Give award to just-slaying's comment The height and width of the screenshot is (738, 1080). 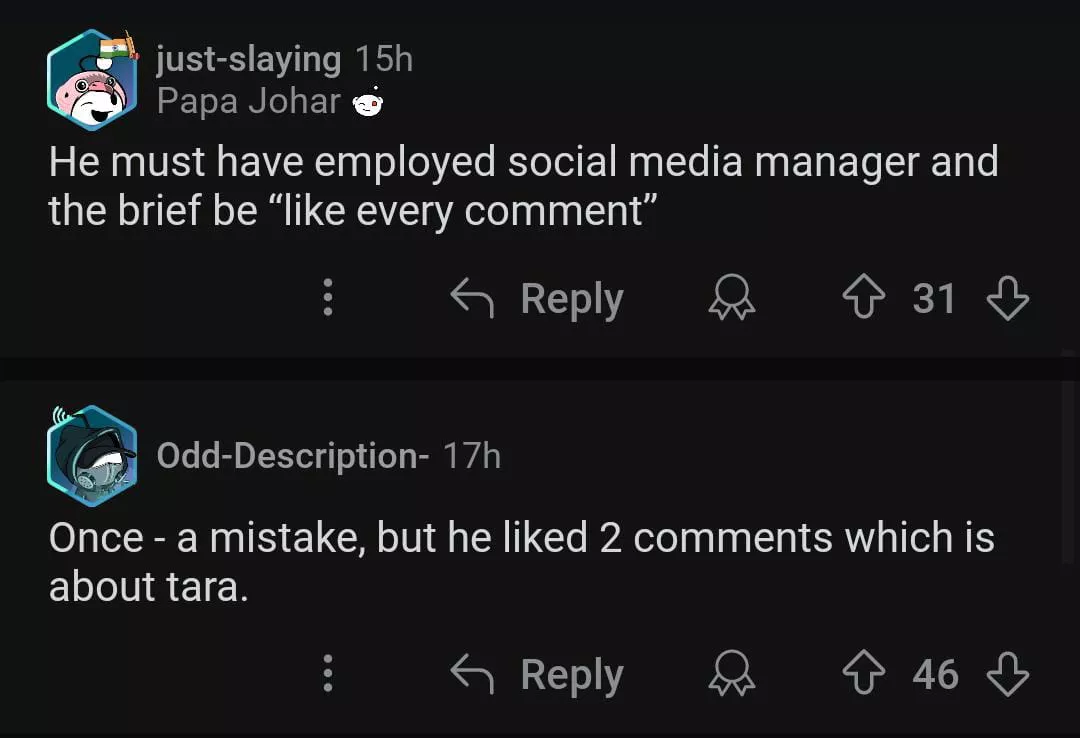pyautogui.click(x=732, y=298)
